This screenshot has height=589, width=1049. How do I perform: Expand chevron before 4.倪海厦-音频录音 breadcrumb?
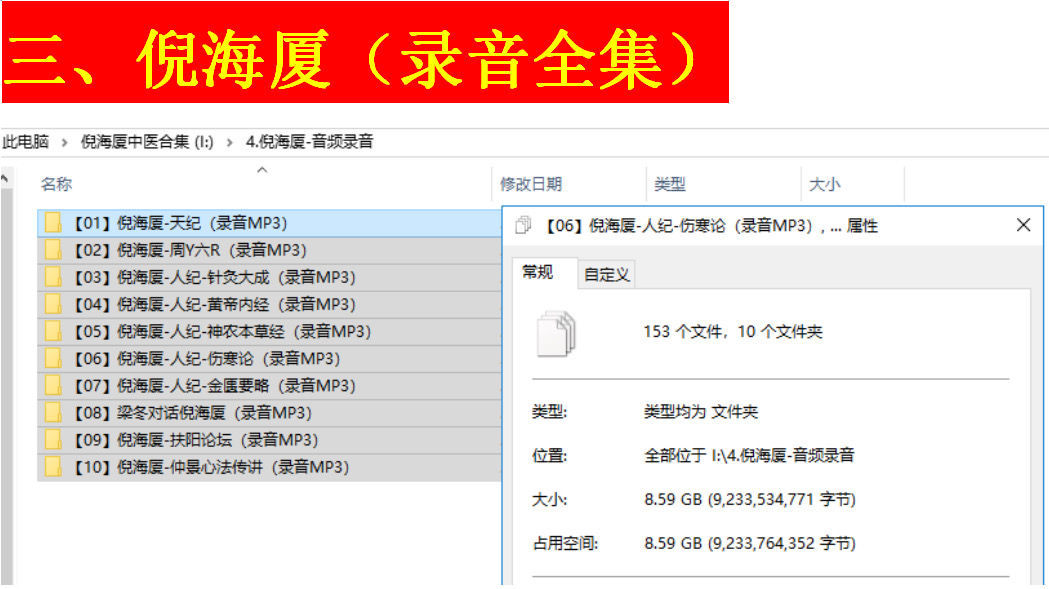tap(230, 142)
